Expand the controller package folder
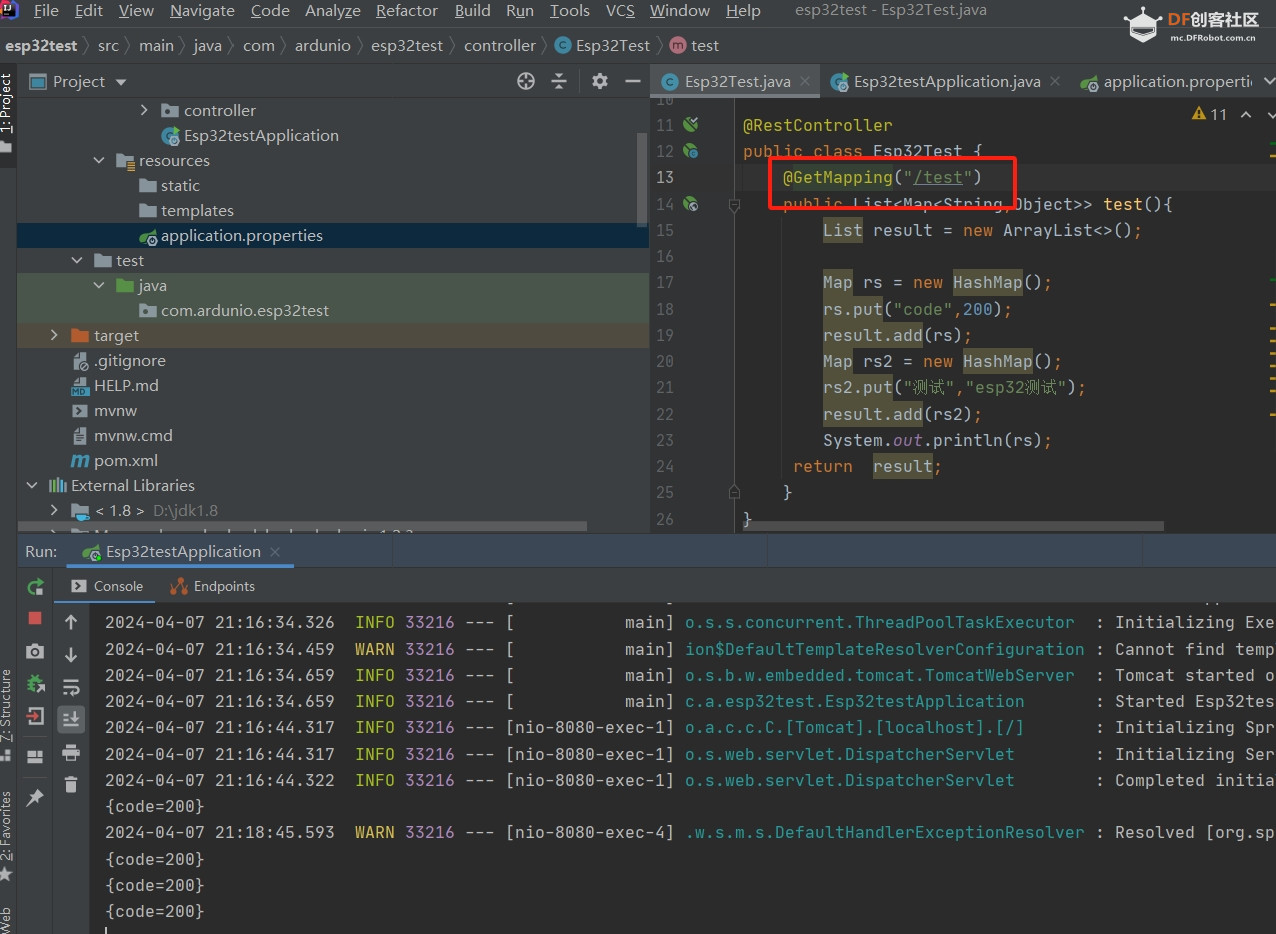 (144, 110)
